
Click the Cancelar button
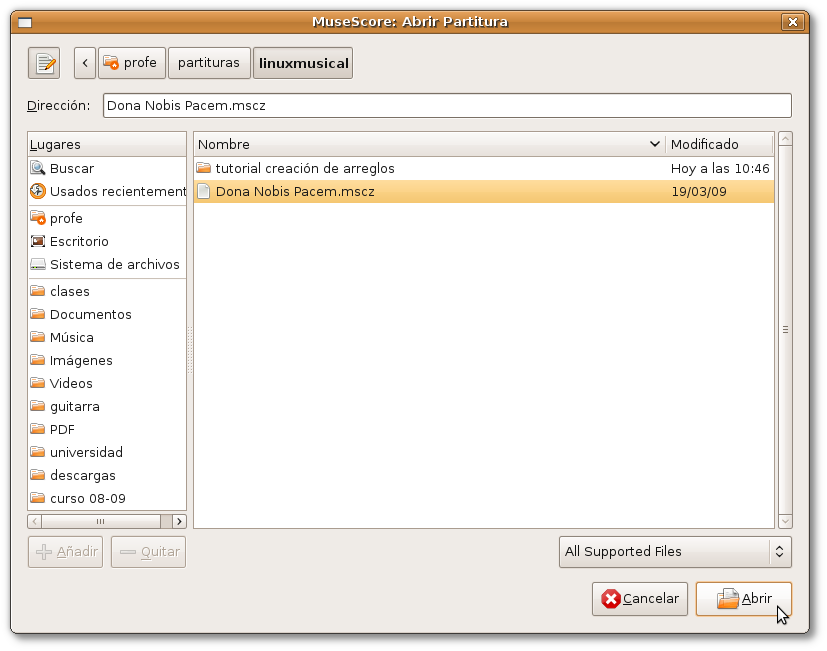640,599
